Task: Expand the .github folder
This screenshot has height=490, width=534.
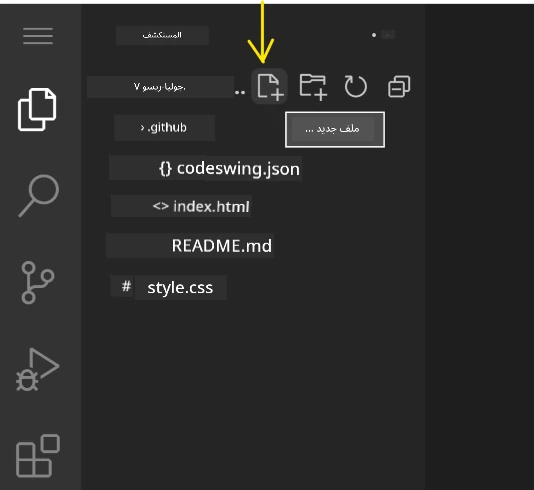Action: (164, 128)
